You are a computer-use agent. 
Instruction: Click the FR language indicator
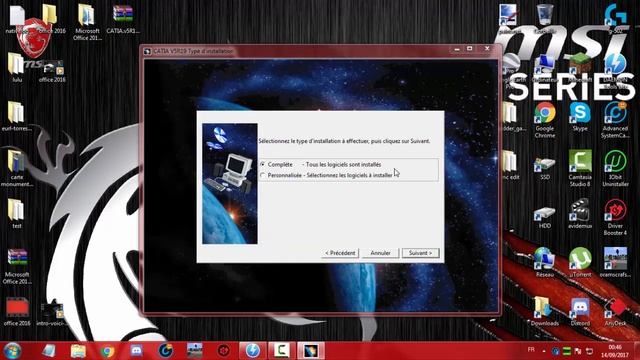pos(531,350)
